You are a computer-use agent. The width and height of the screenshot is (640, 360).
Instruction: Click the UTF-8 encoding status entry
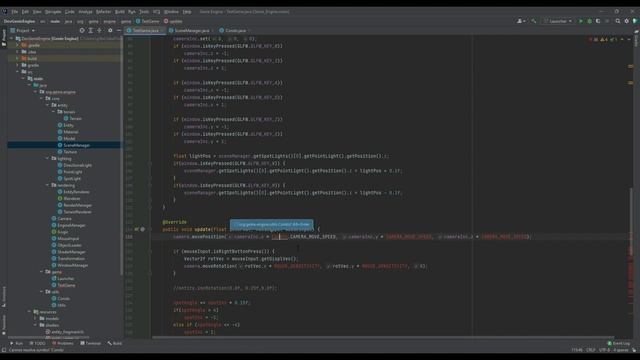click(x=604, y=350)
